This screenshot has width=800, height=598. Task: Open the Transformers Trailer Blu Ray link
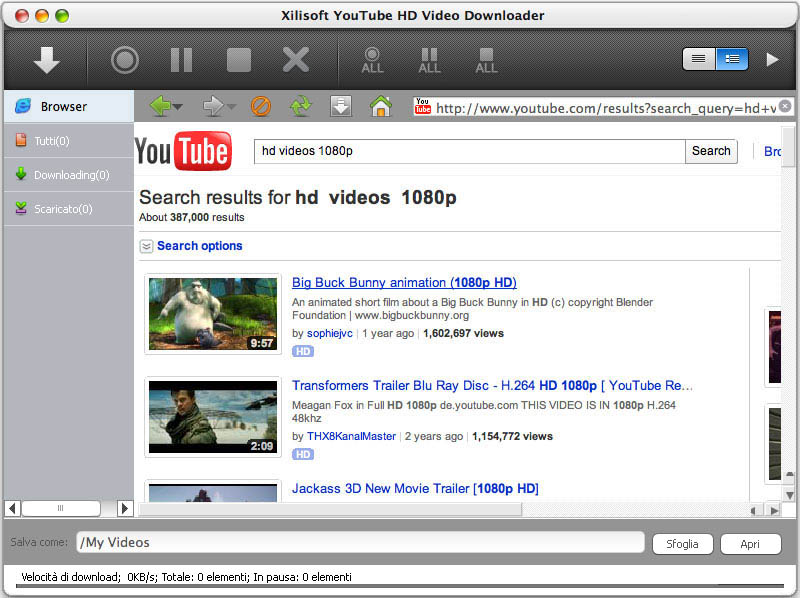(x=492, y=385)
